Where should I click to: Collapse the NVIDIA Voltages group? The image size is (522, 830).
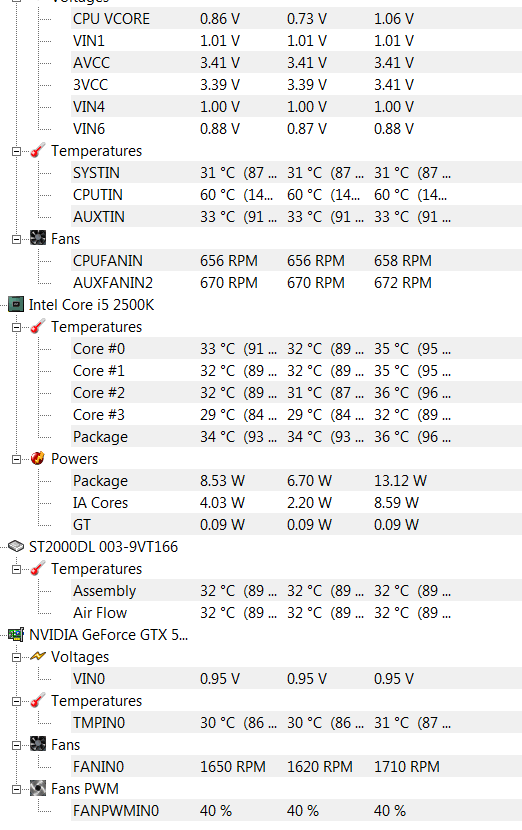coord(16,657)
